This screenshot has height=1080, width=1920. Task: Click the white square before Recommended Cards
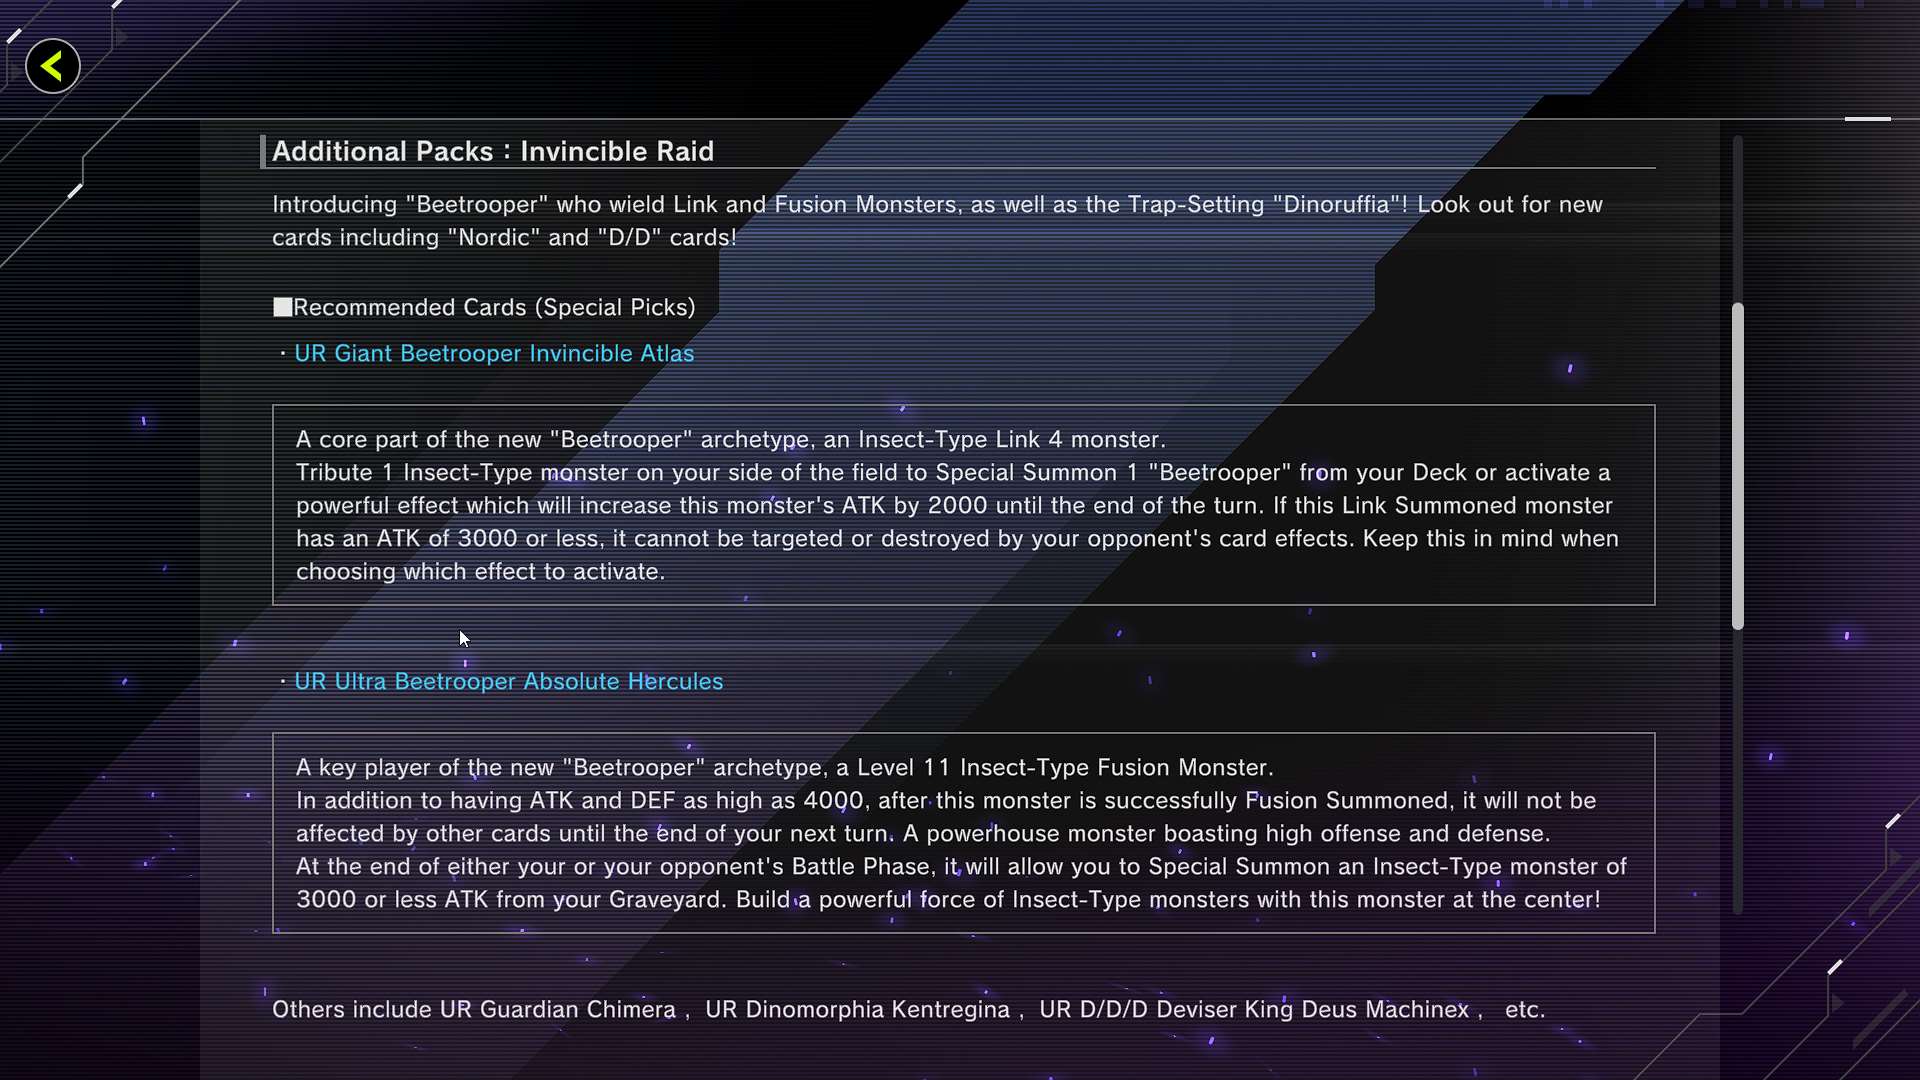coord(283,307)
